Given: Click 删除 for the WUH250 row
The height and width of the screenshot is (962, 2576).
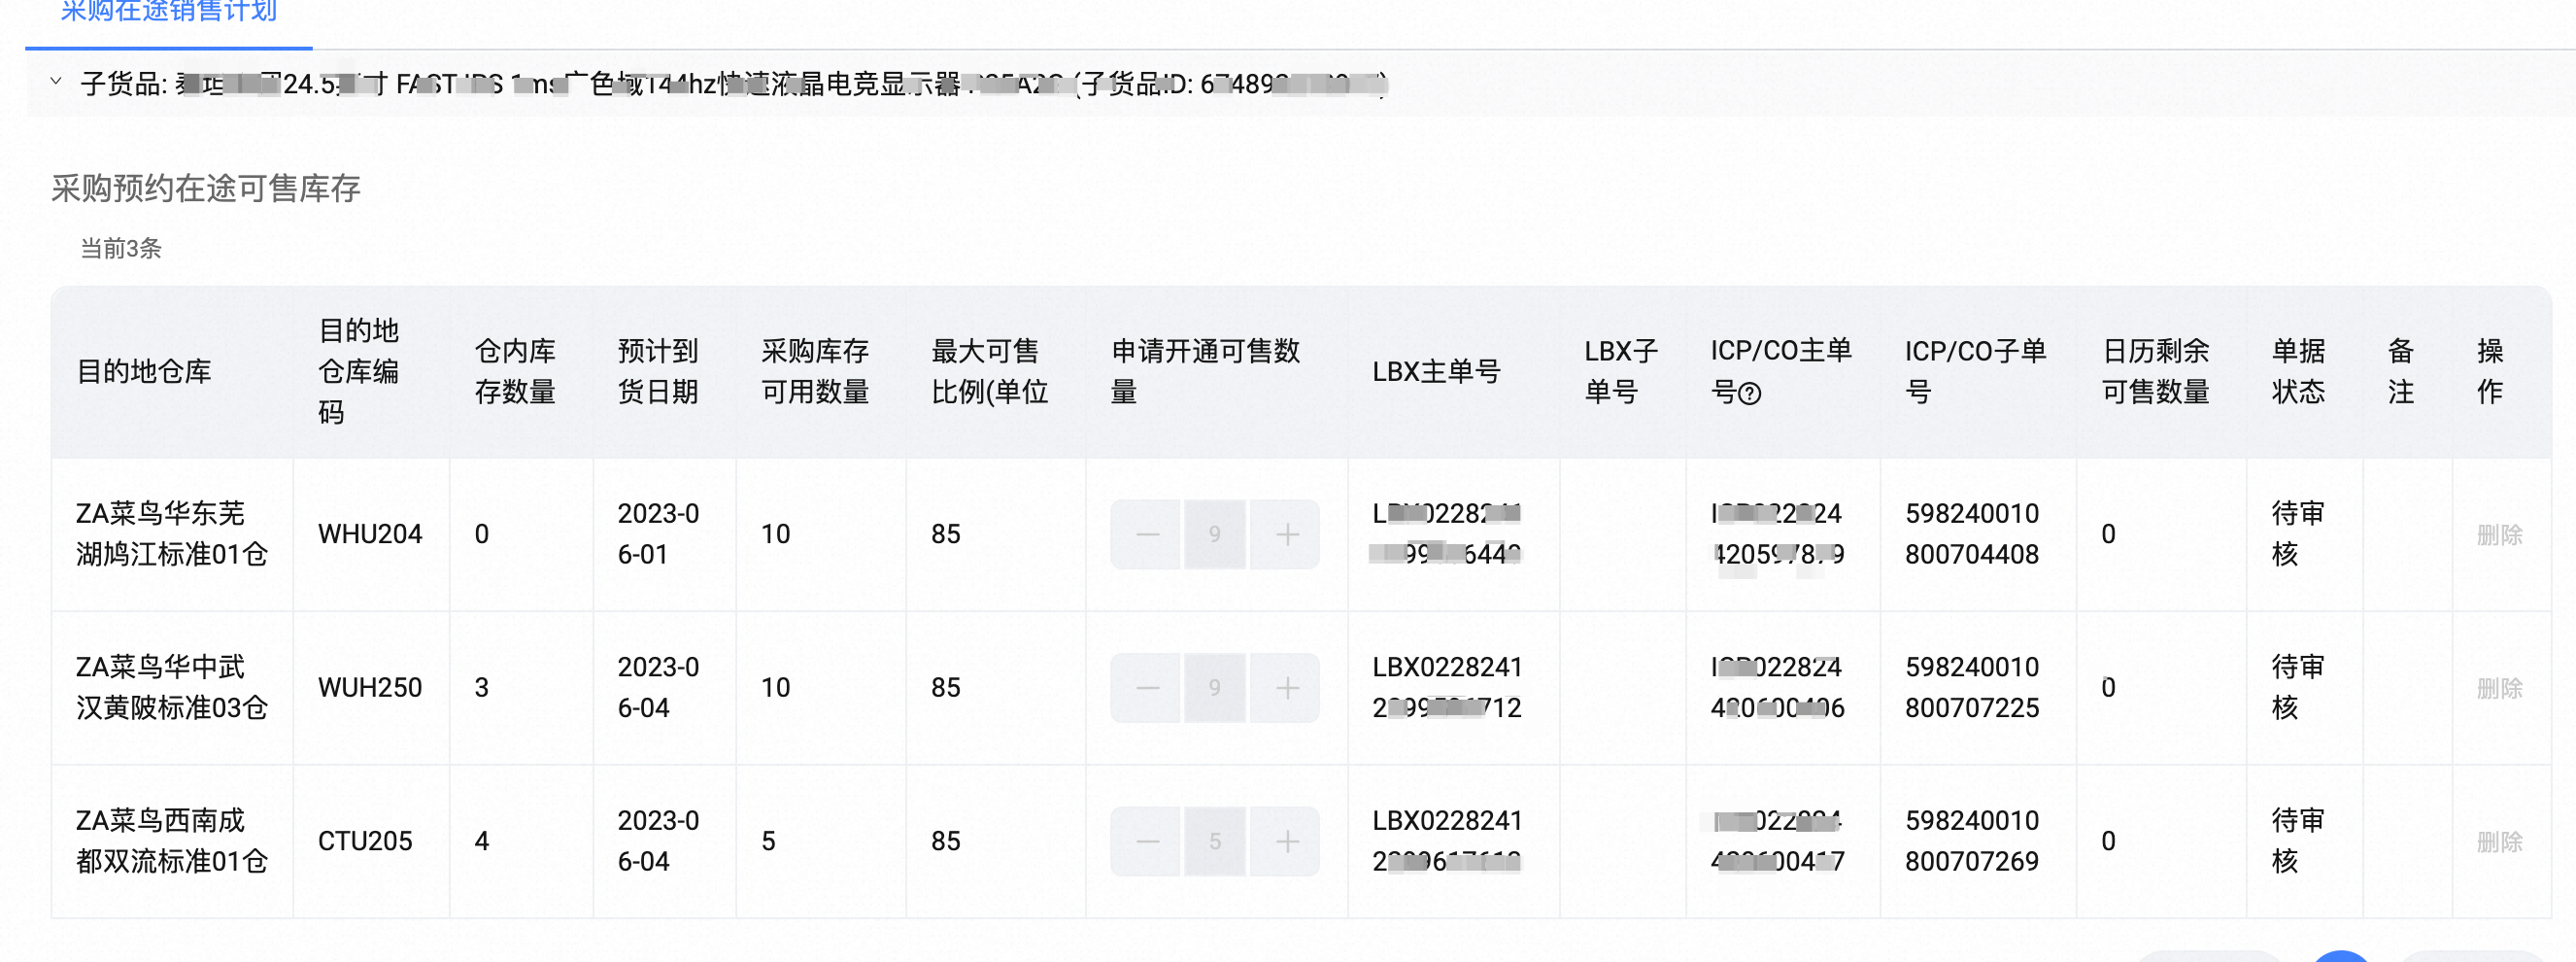Looking at the screenshot, I should pos(2499,688).
